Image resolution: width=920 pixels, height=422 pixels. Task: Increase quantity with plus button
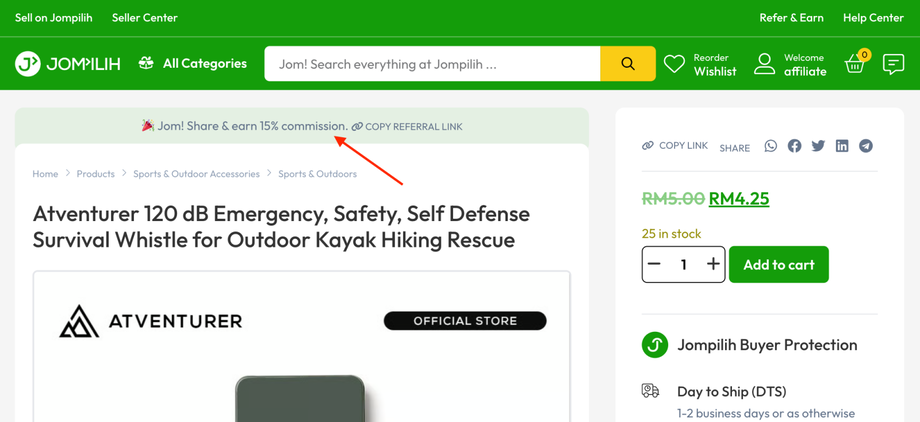[x=713, y=264]
